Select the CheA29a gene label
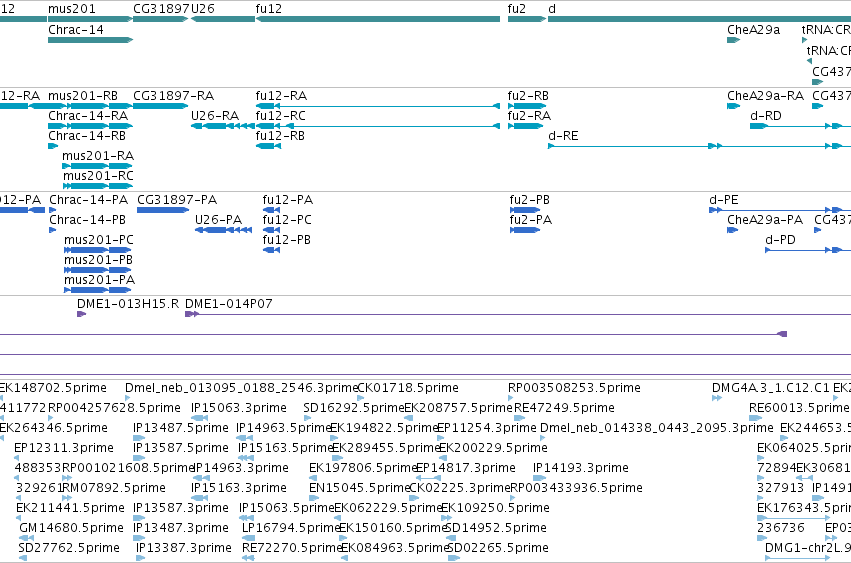 [x=753, y=30]
